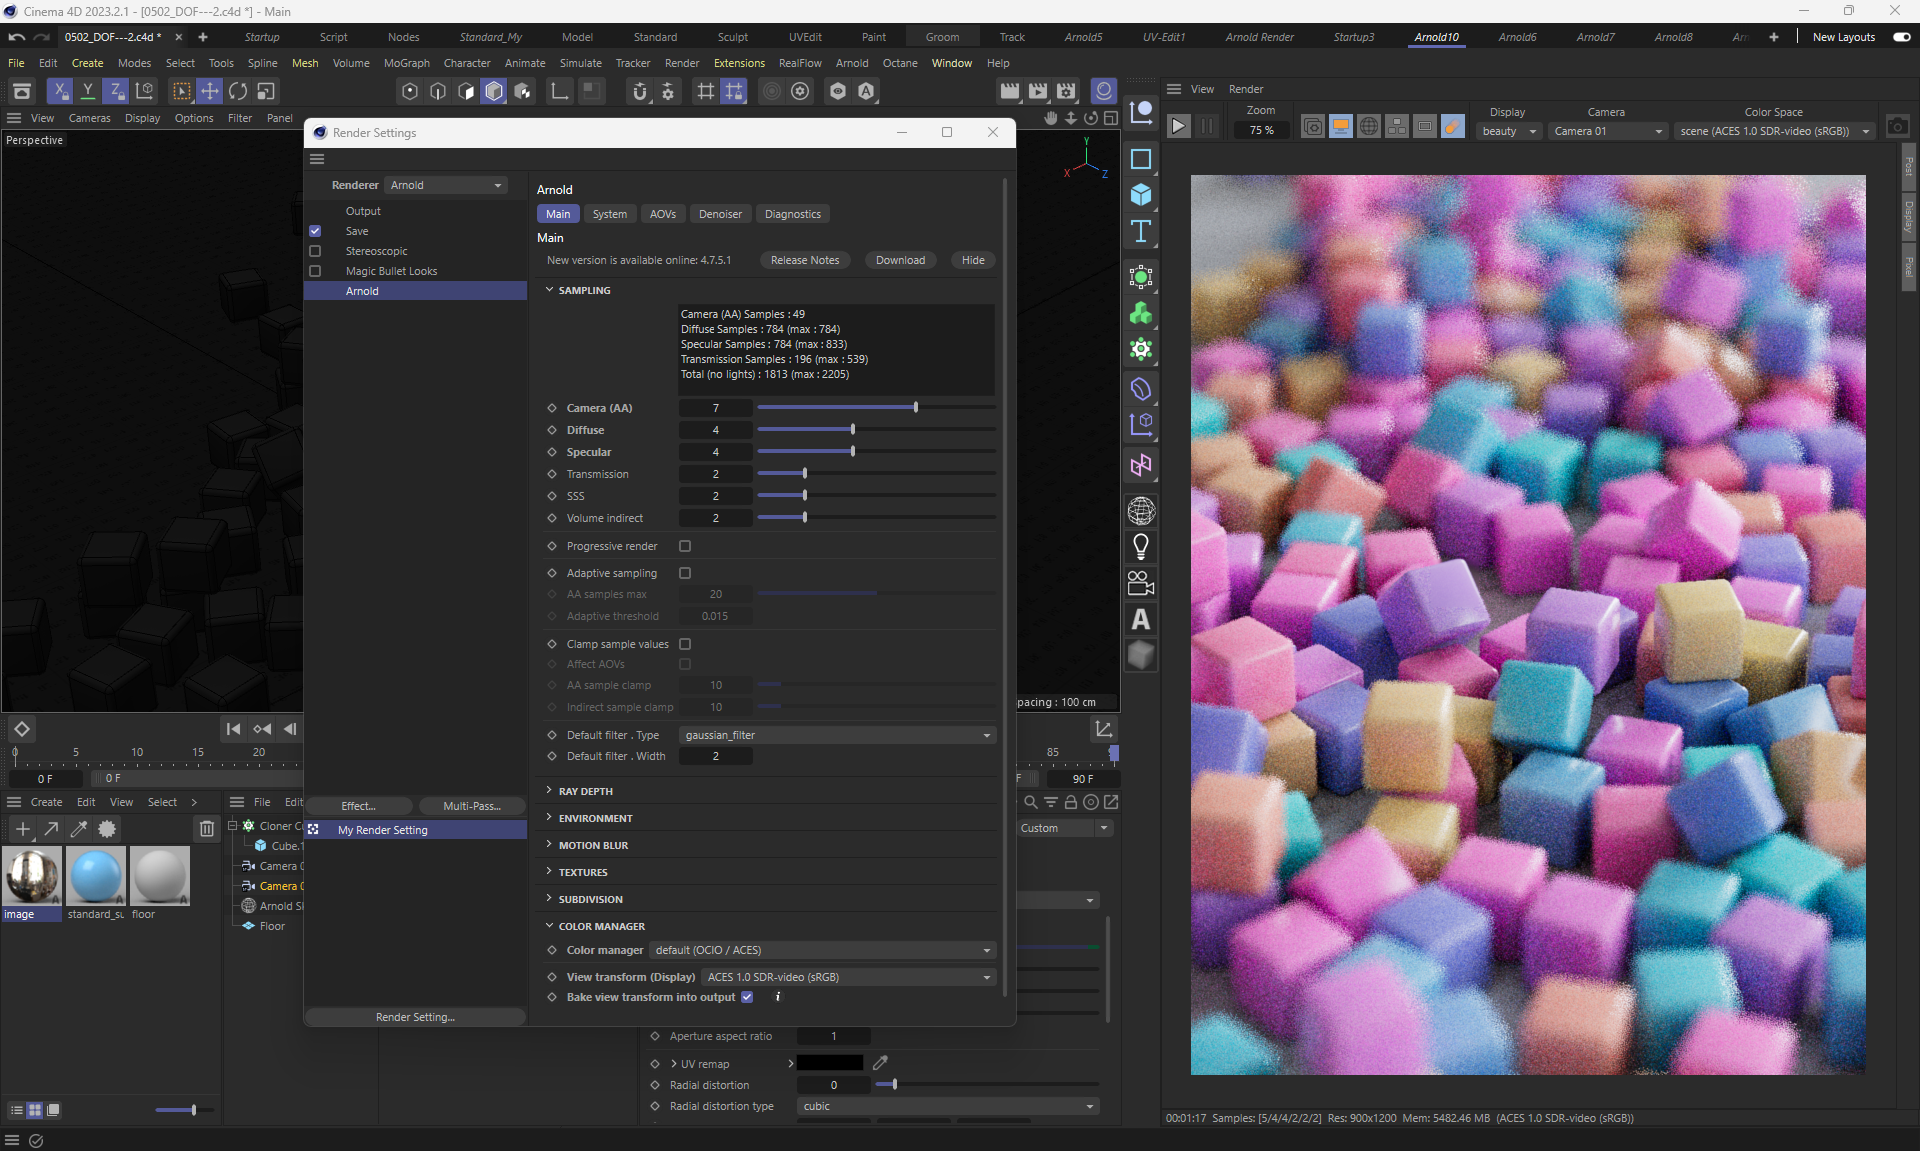
Task: Uncheck the Save option checkbox
Action: pos(315,231)
